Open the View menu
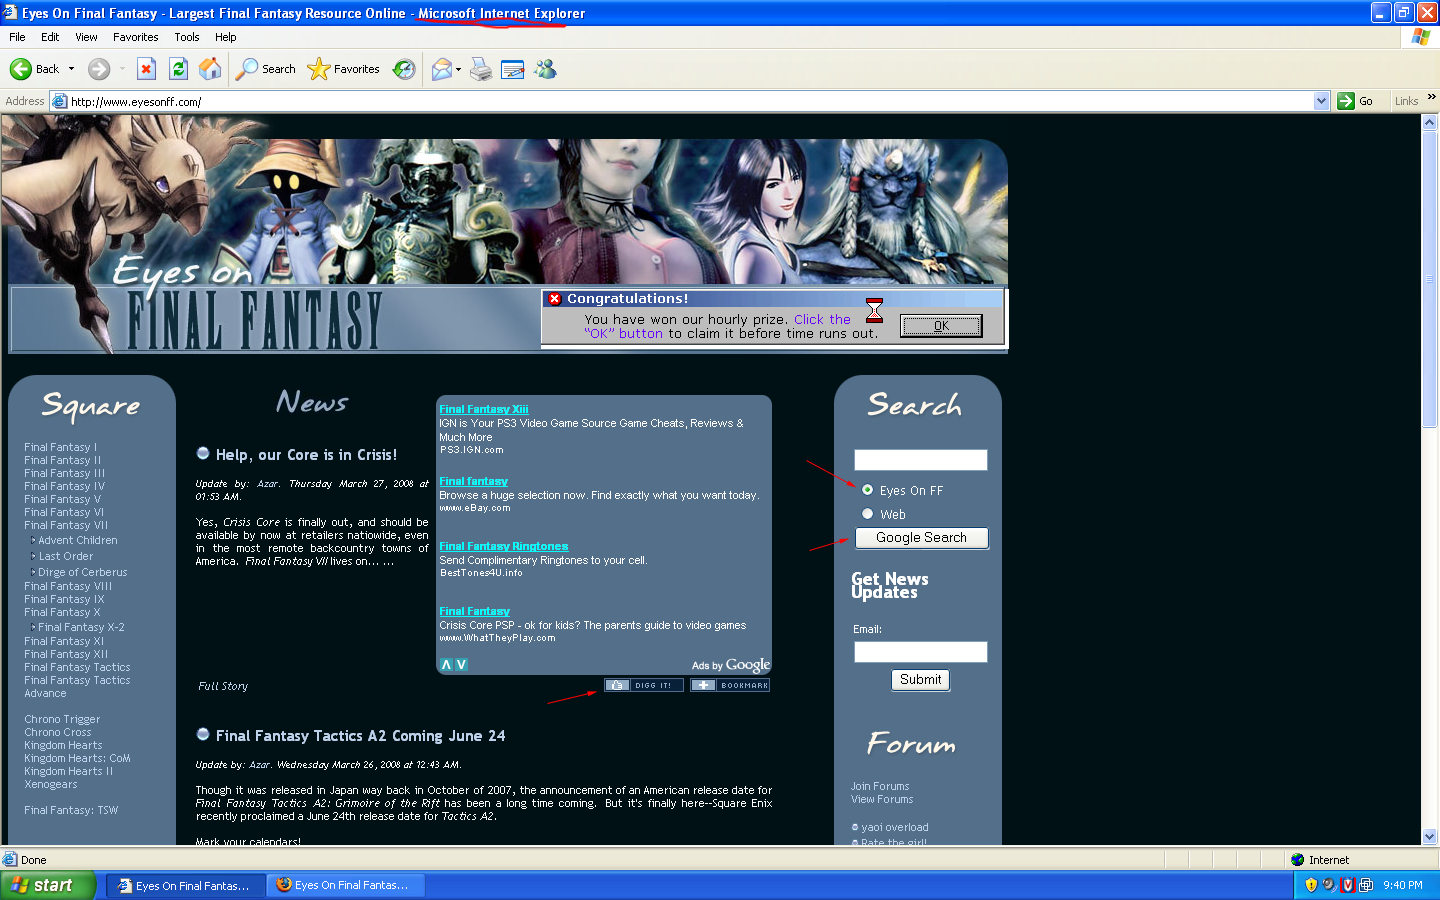 tap(86, 37)
